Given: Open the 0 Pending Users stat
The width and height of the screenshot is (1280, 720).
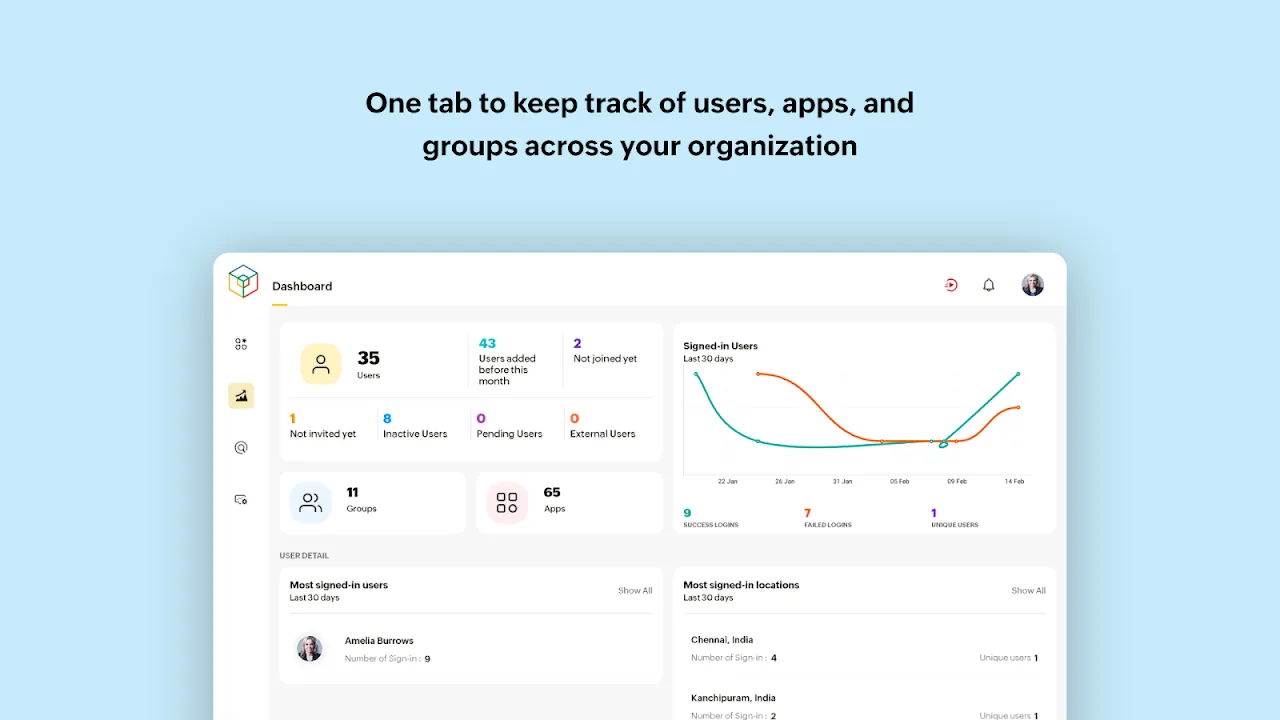Looking at the screenshot, I should [x=509, y=426].
